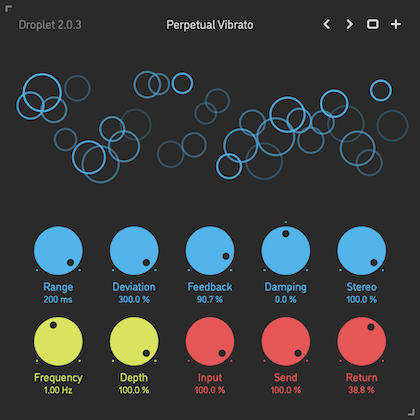Click the blue Damping knob
This screenshot has height=420, width=420.
click(x=286, y=251)
